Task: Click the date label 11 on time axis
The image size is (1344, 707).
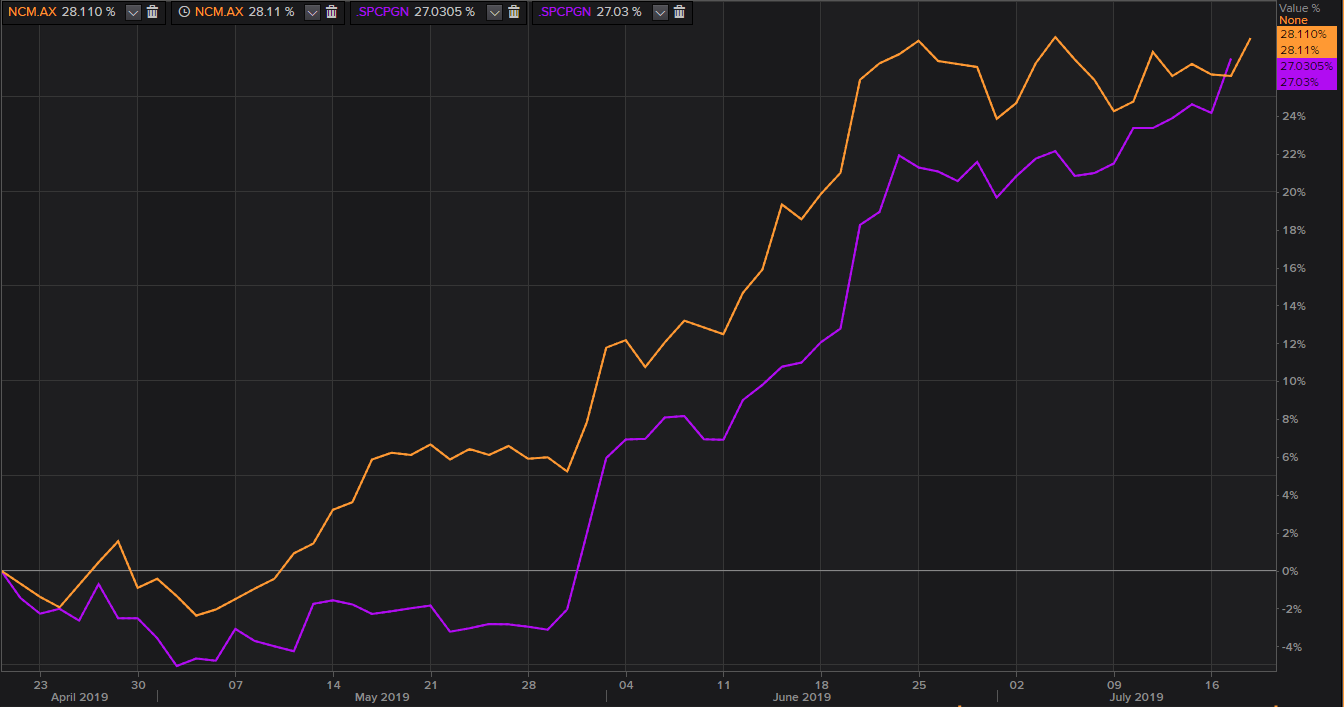Action: [x=723, y=685]
